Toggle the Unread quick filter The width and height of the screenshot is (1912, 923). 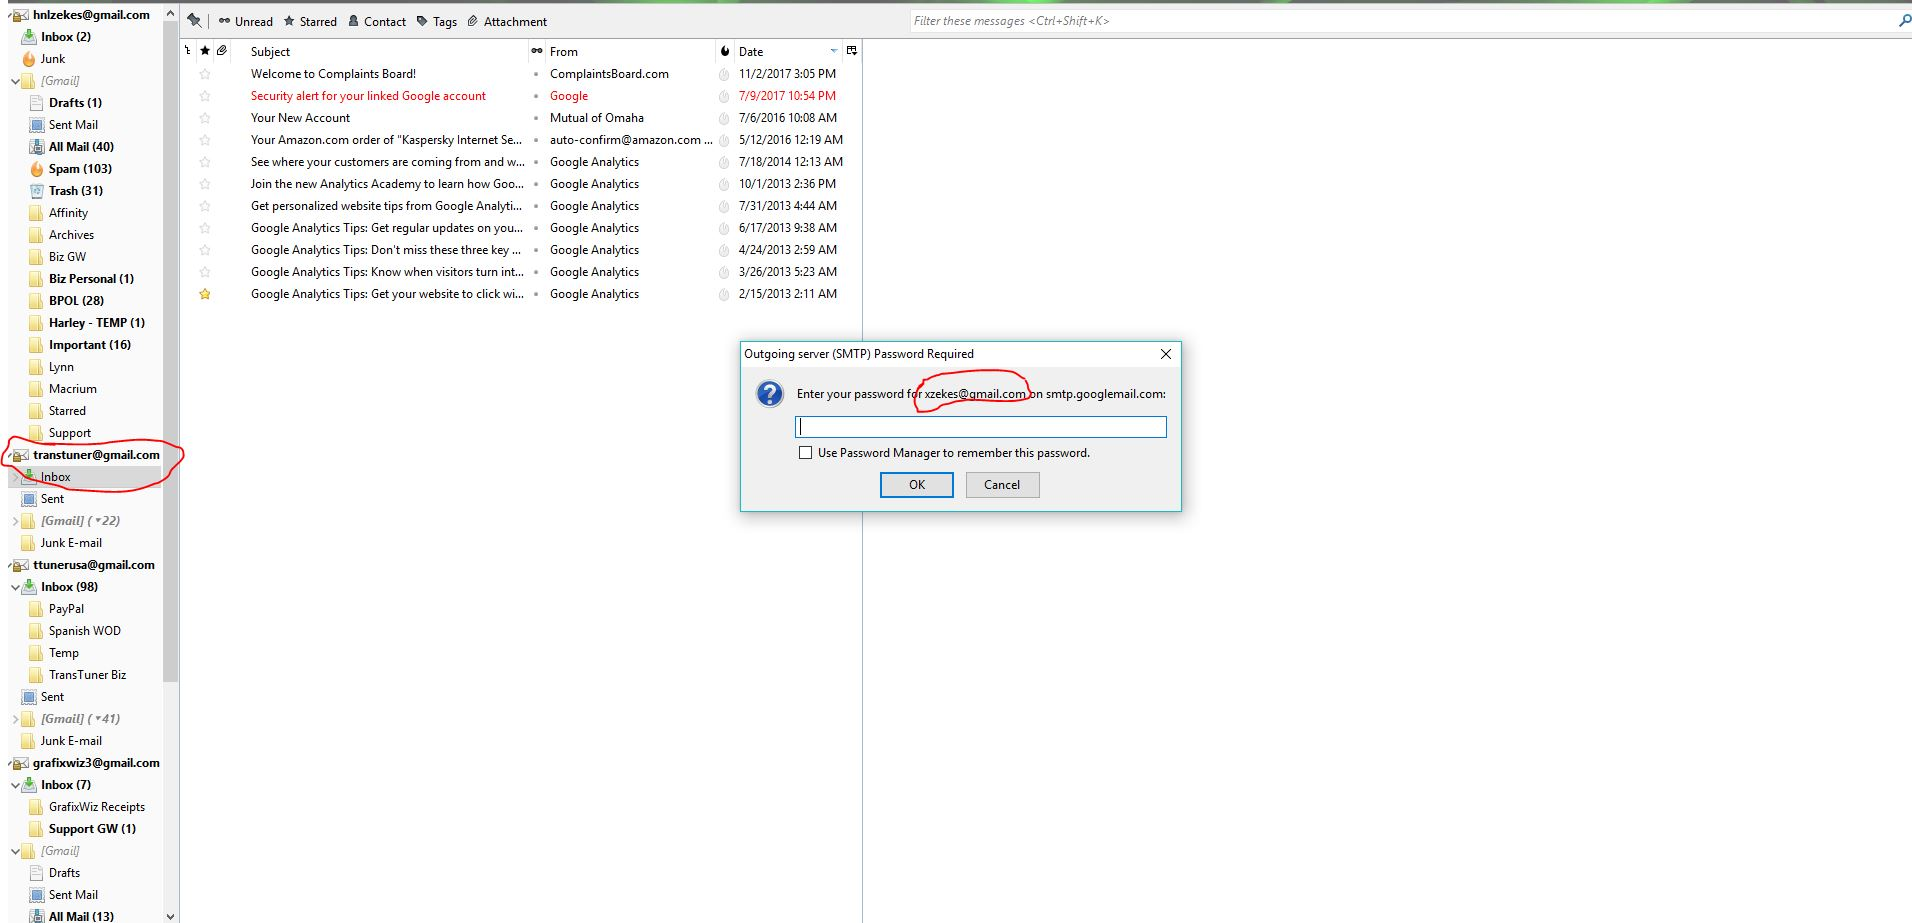pyautogui.click(x=246, y=21)
